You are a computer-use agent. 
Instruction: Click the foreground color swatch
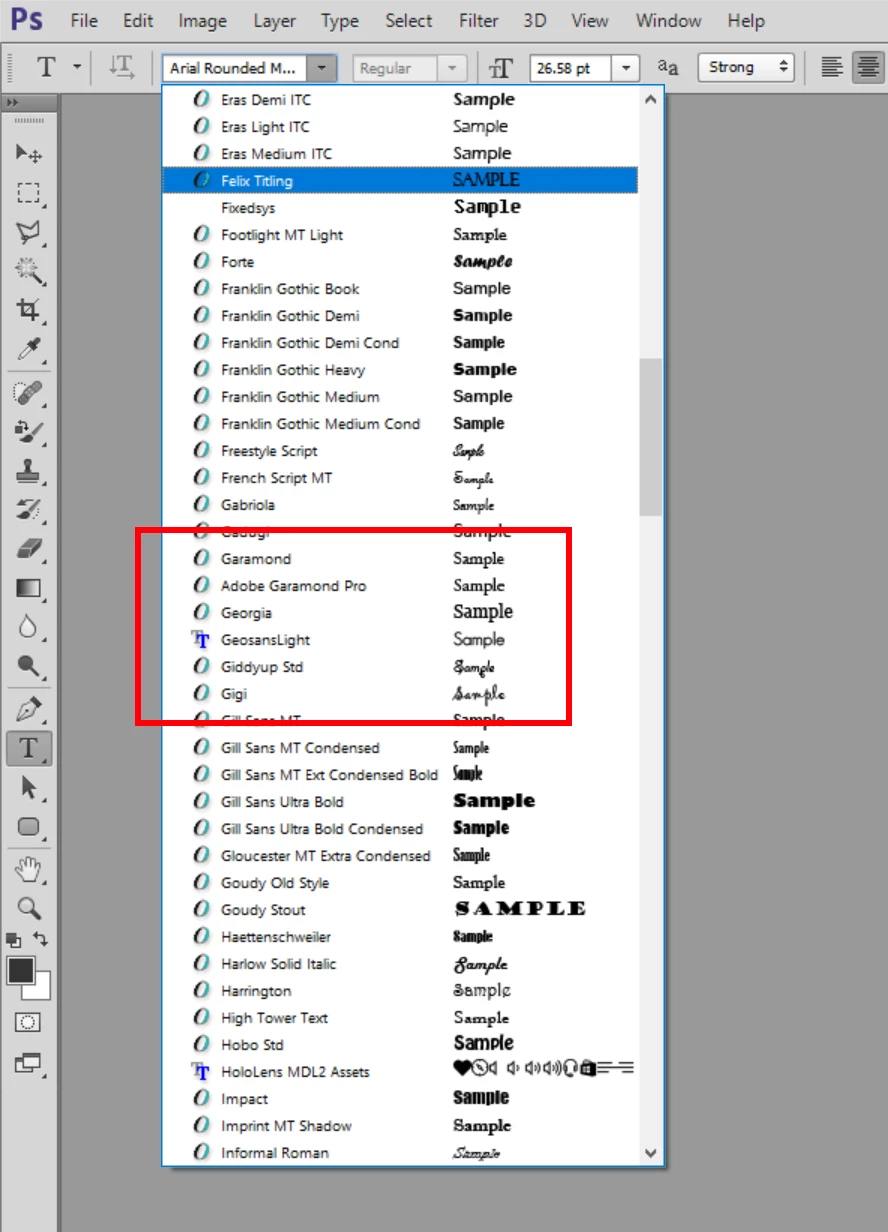pyautogui.click(x=20, y=969)
